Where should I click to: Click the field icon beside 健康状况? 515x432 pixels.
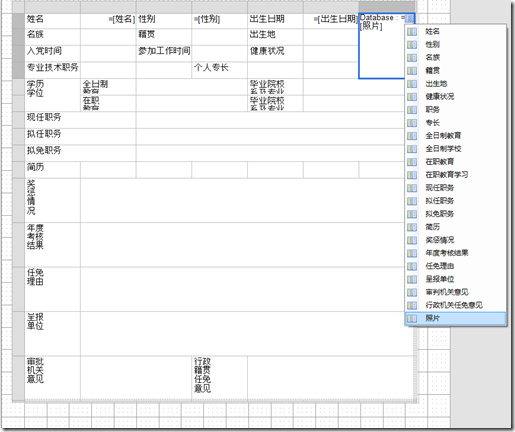tap(412, 97)
